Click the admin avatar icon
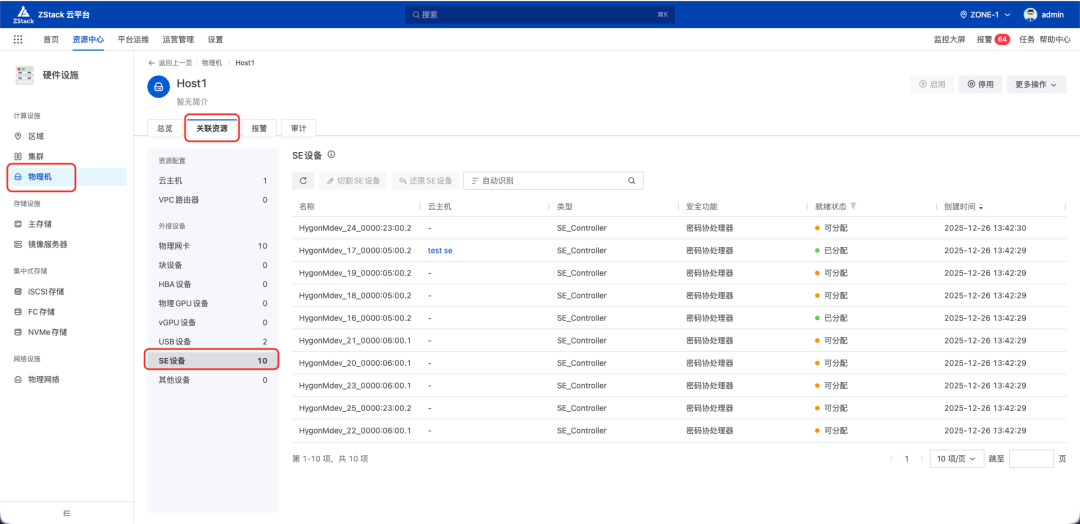 tap(1030, 14)
